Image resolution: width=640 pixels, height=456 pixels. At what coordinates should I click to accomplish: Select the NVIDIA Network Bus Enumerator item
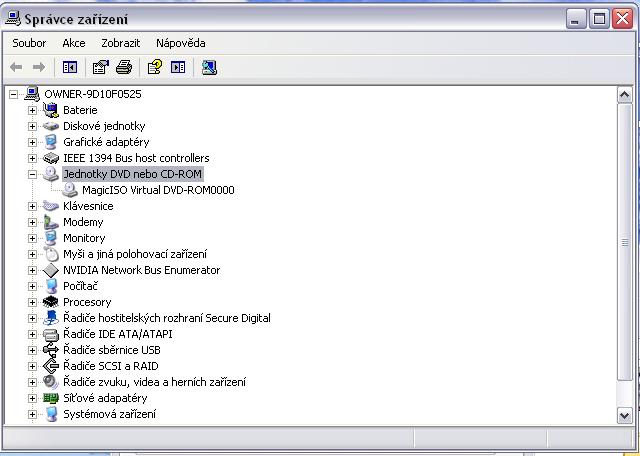141,270
